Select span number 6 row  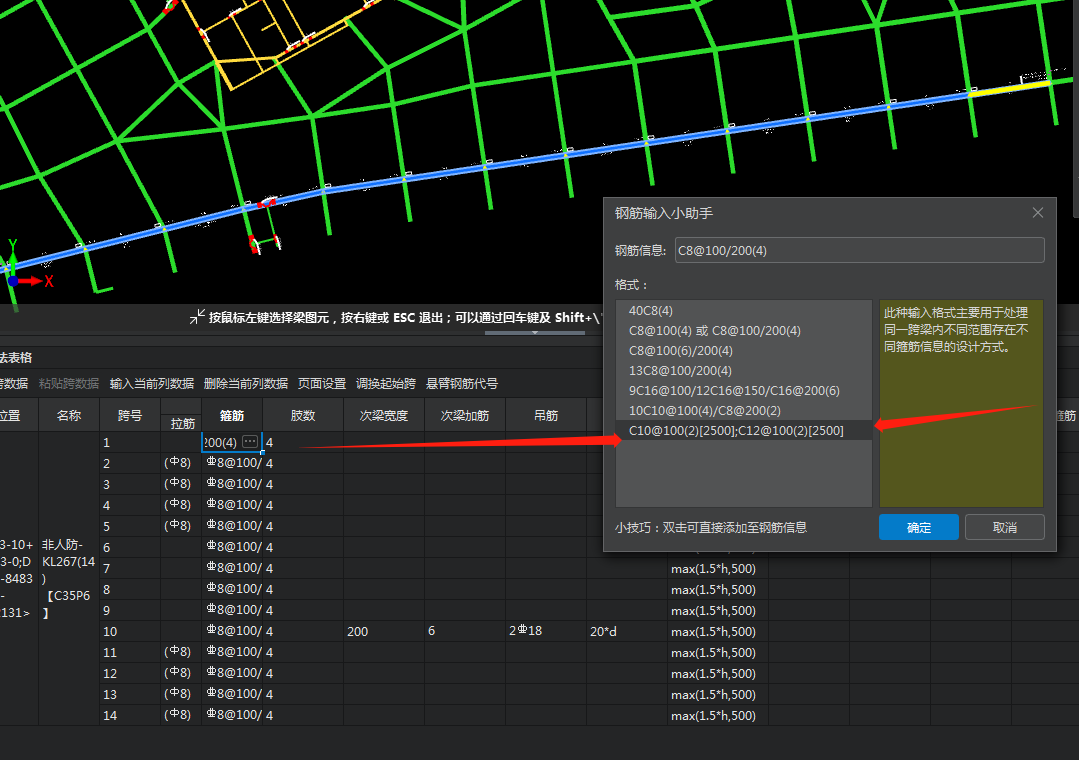coord(130,547)
